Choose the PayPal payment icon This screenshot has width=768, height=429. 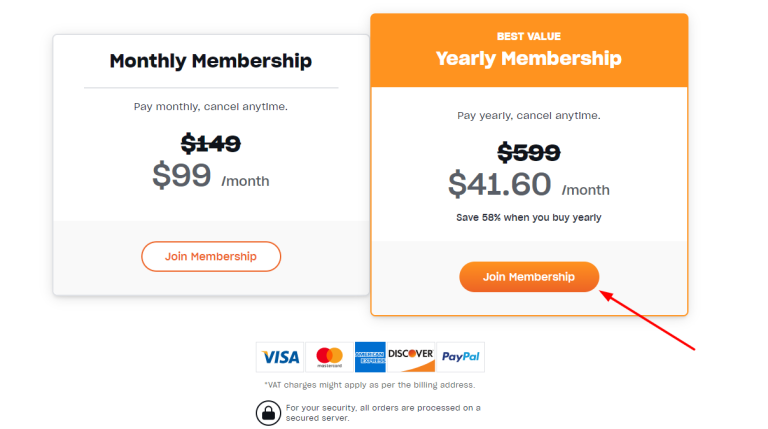460,357
